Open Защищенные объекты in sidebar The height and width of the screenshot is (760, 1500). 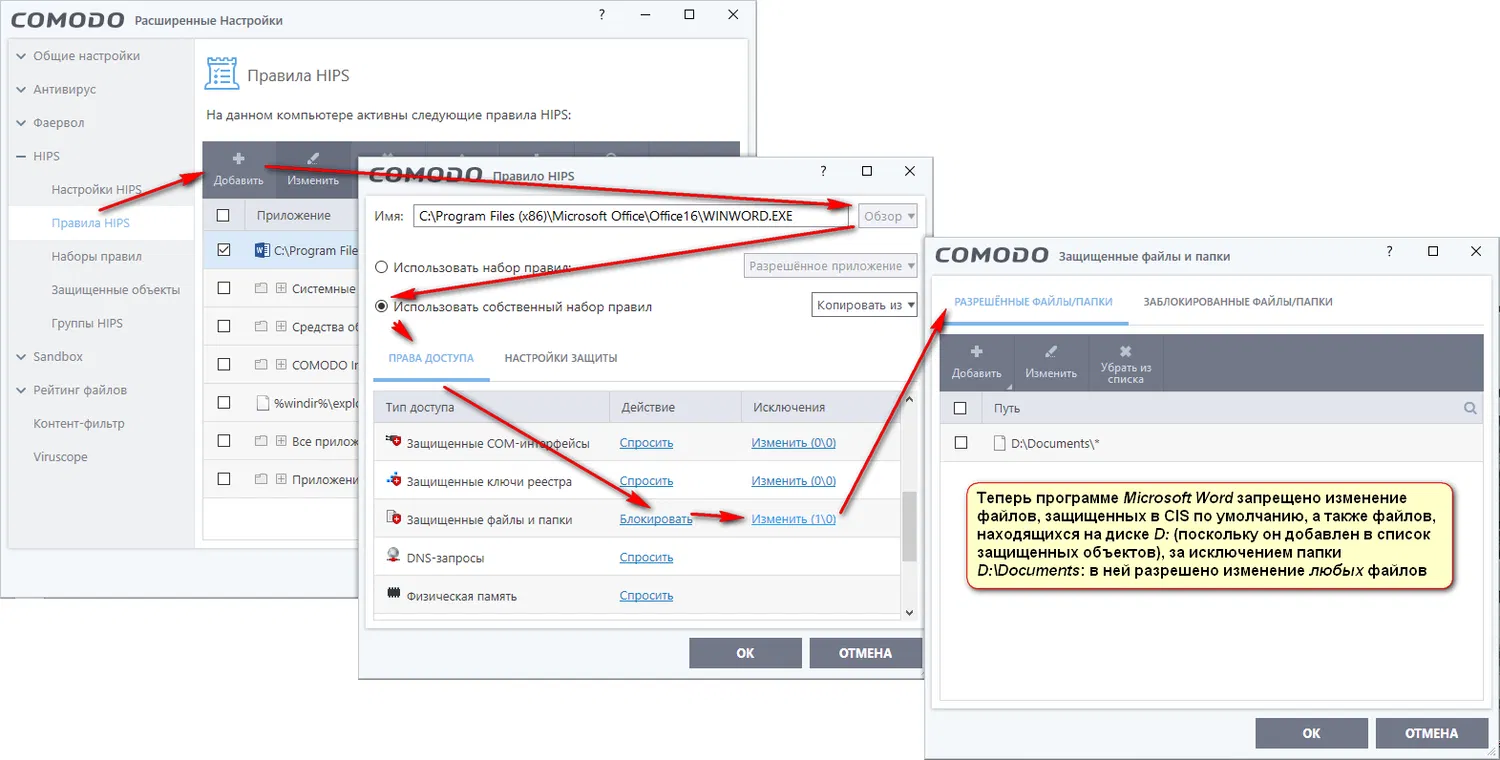pos(115,290)
